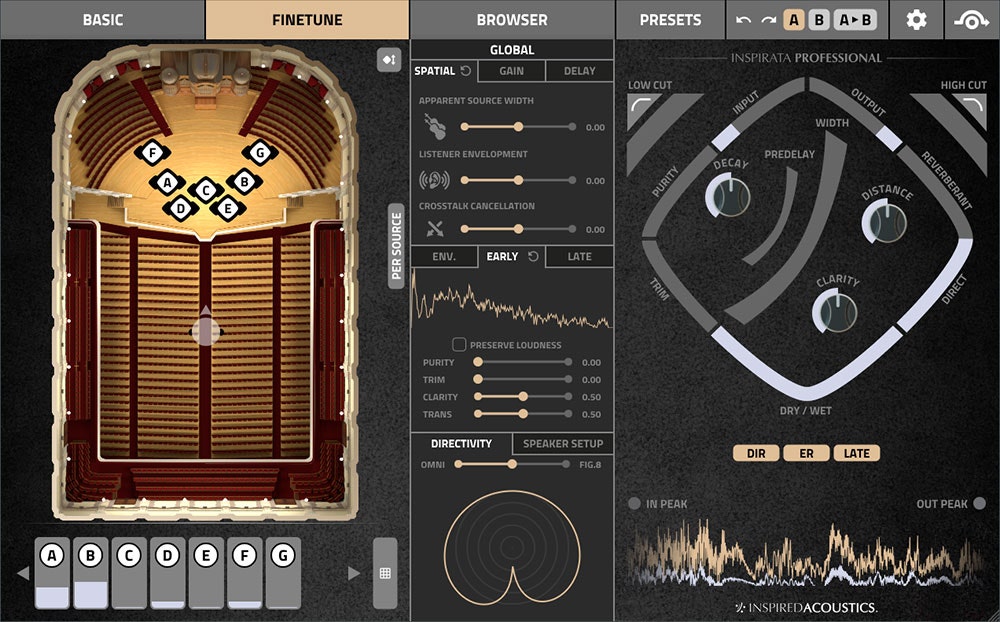Adjust the Listener Envelopment slider

(x=518, y=181)
